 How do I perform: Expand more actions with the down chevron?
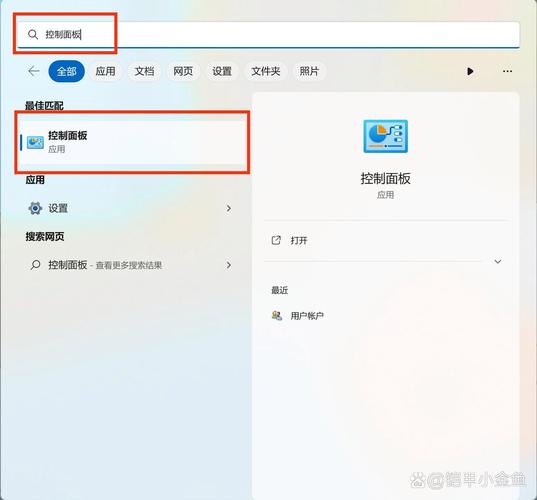tap(498, 262)
